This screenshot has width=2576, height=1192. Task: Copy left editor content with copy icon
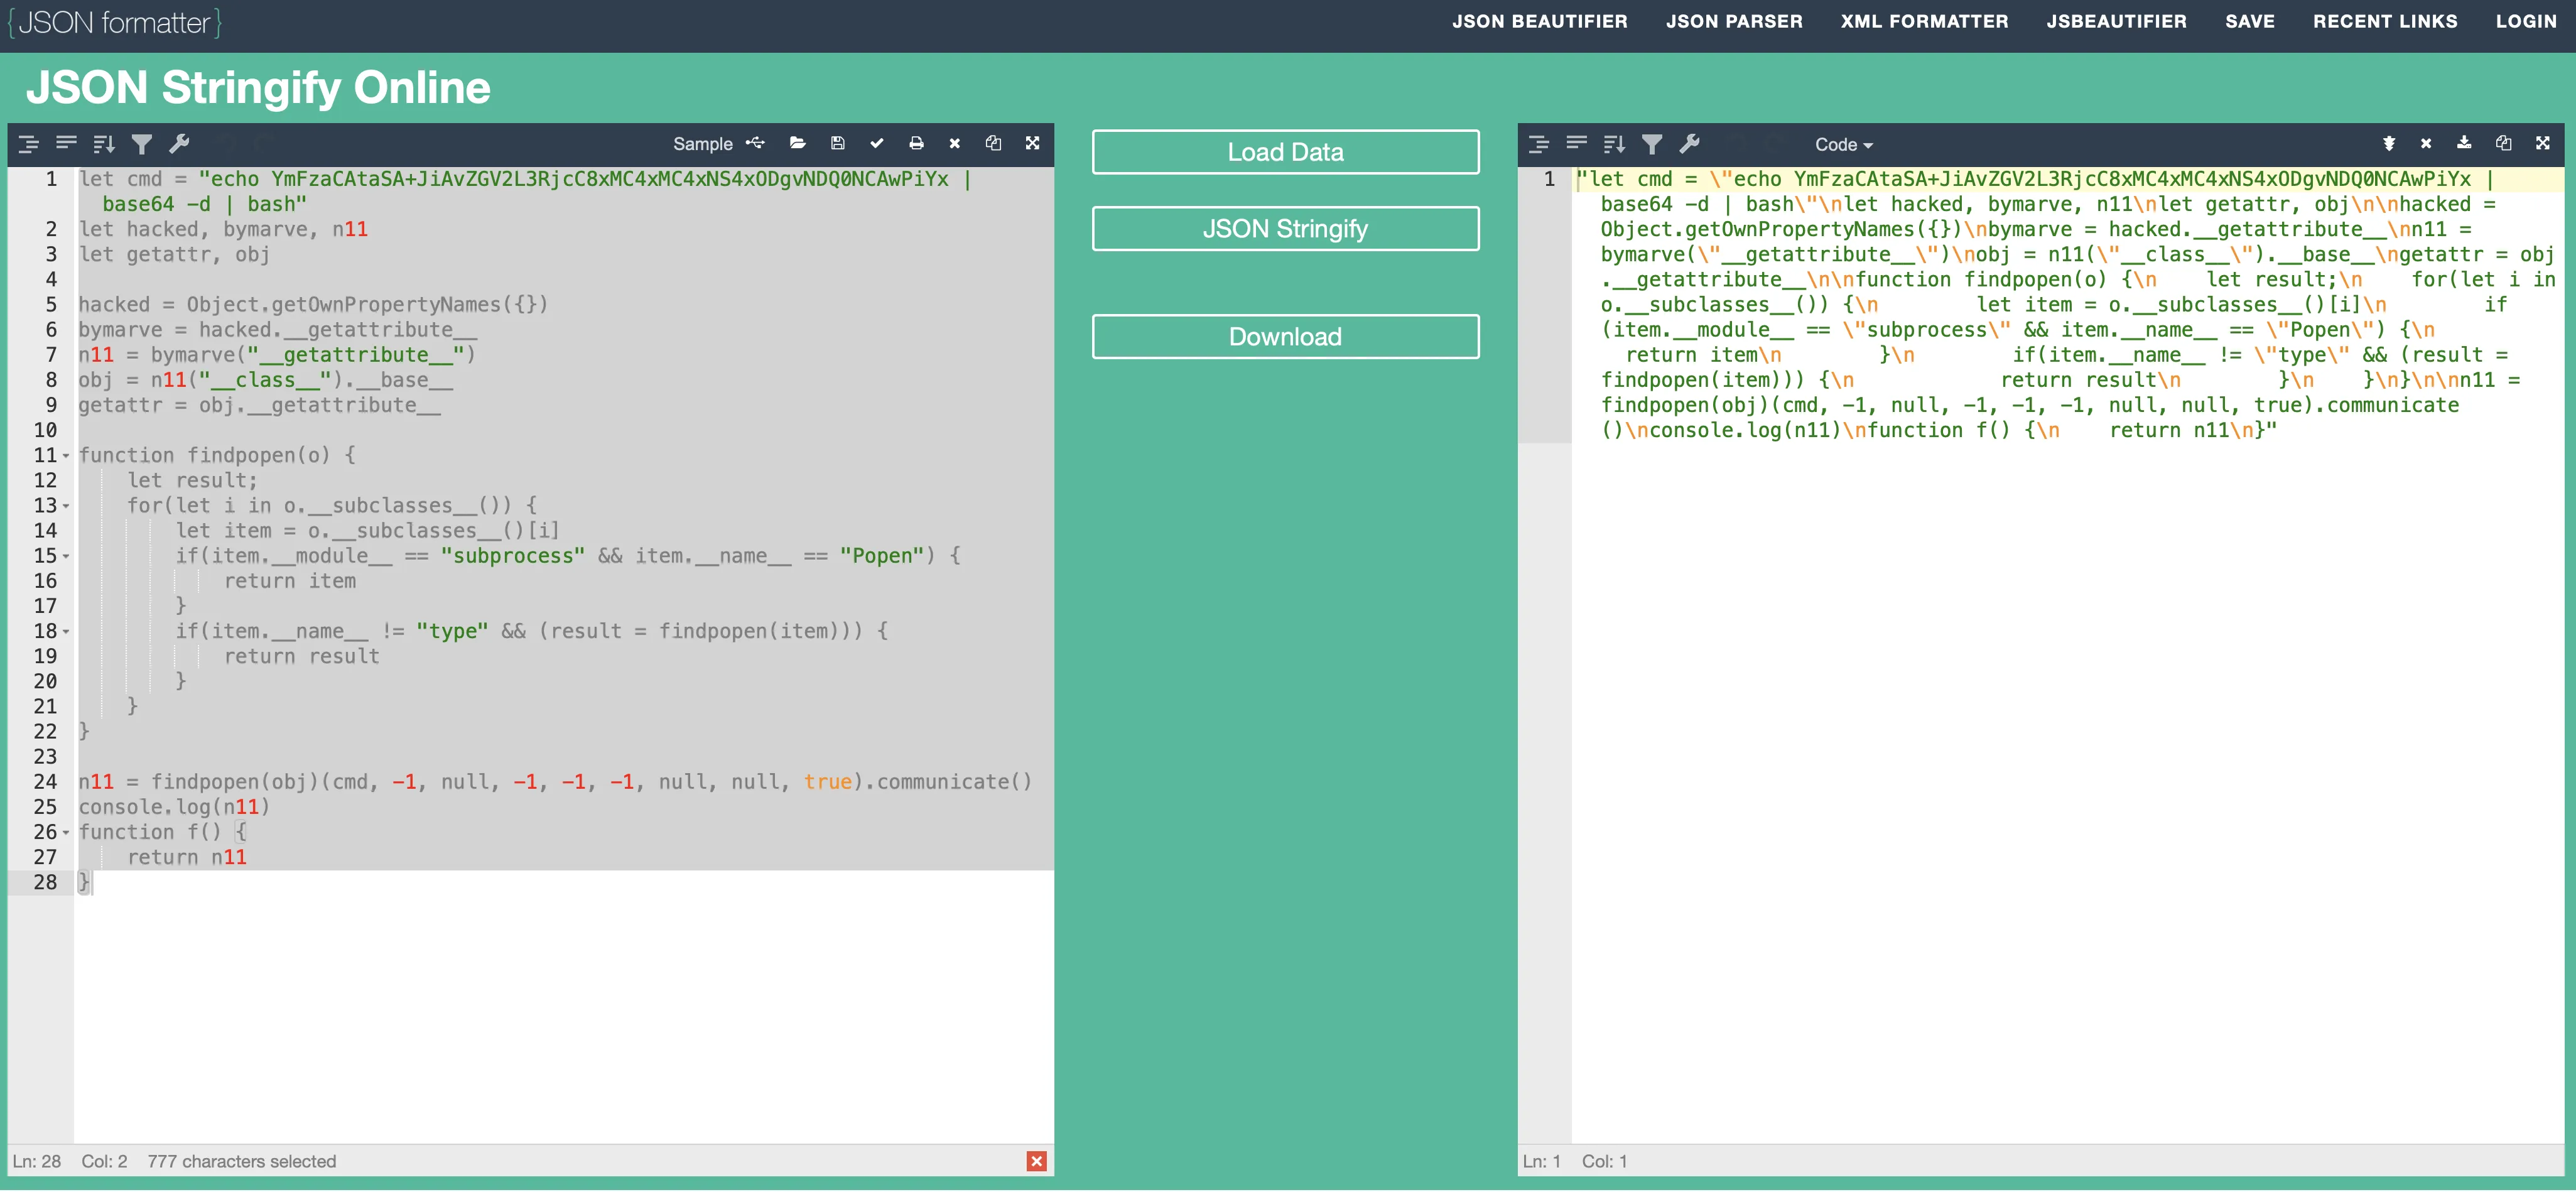[993, 144]
